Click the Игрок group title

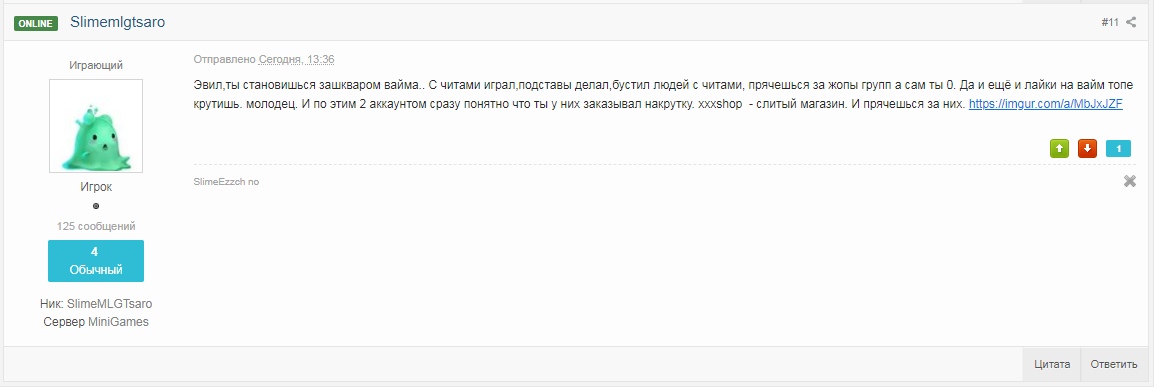point(96,187)
